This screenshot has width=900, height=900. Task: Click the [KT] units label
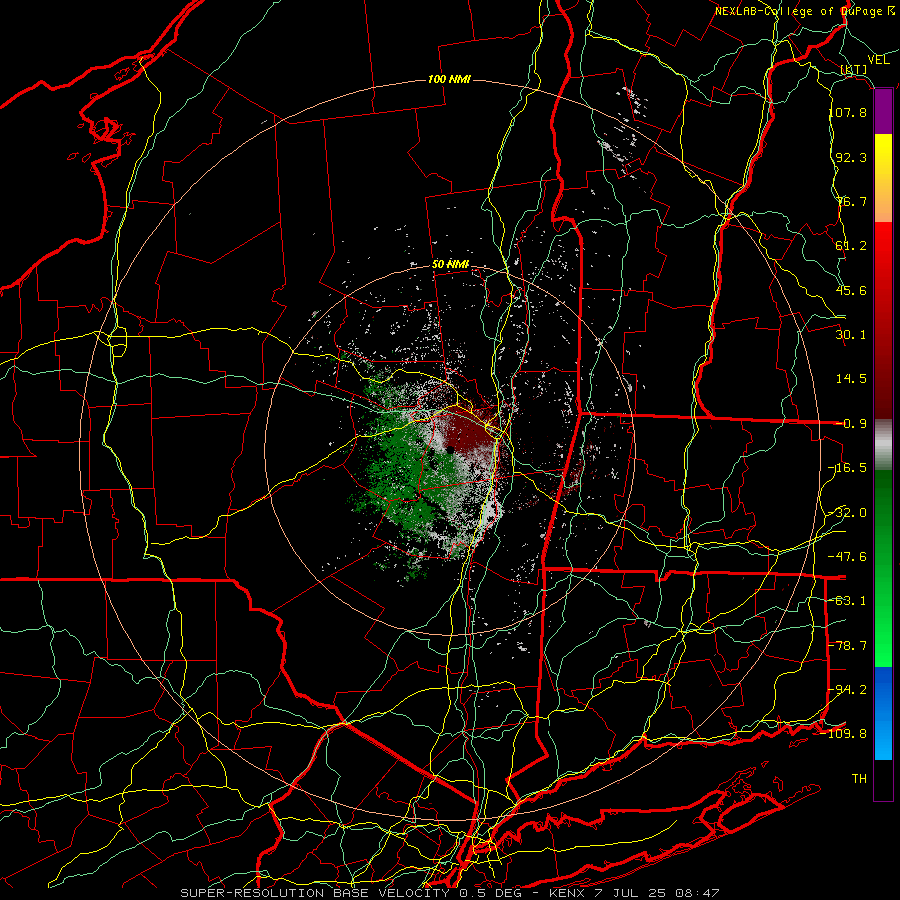point(854,69)
